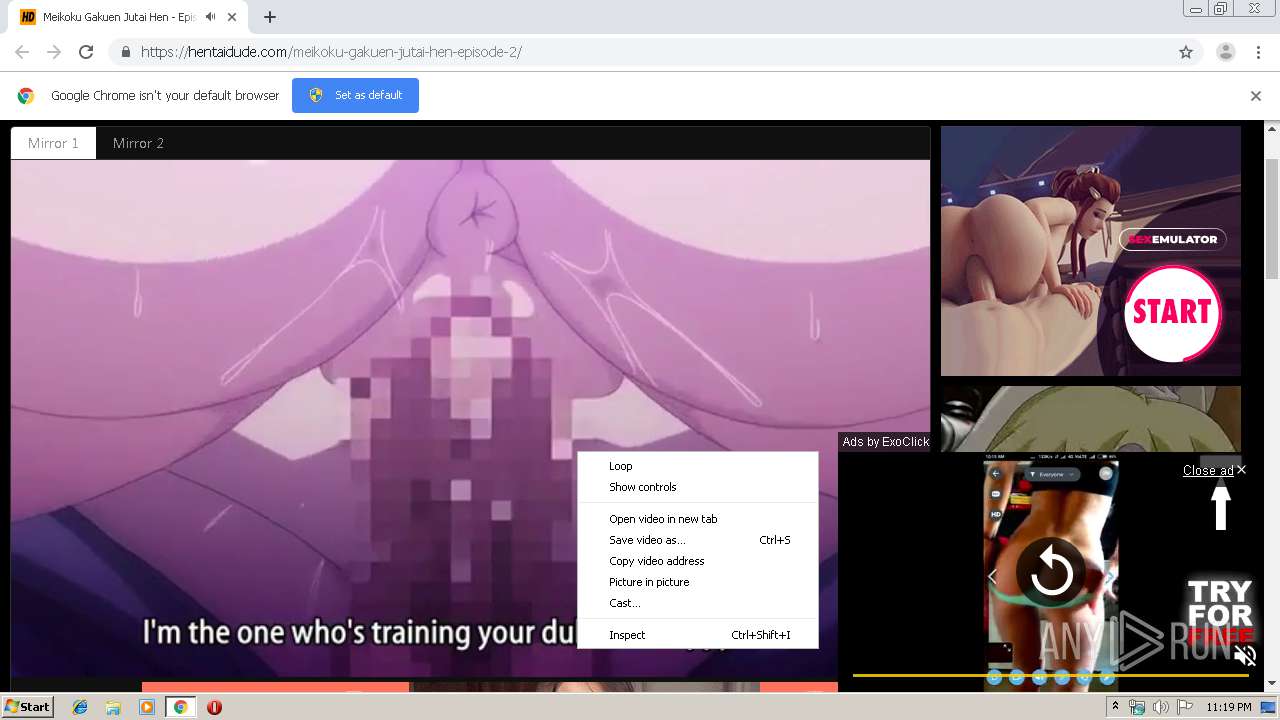
Task: Click the scrollbar down arrow
Action: pyautogui.click(x=1272, y=684)
